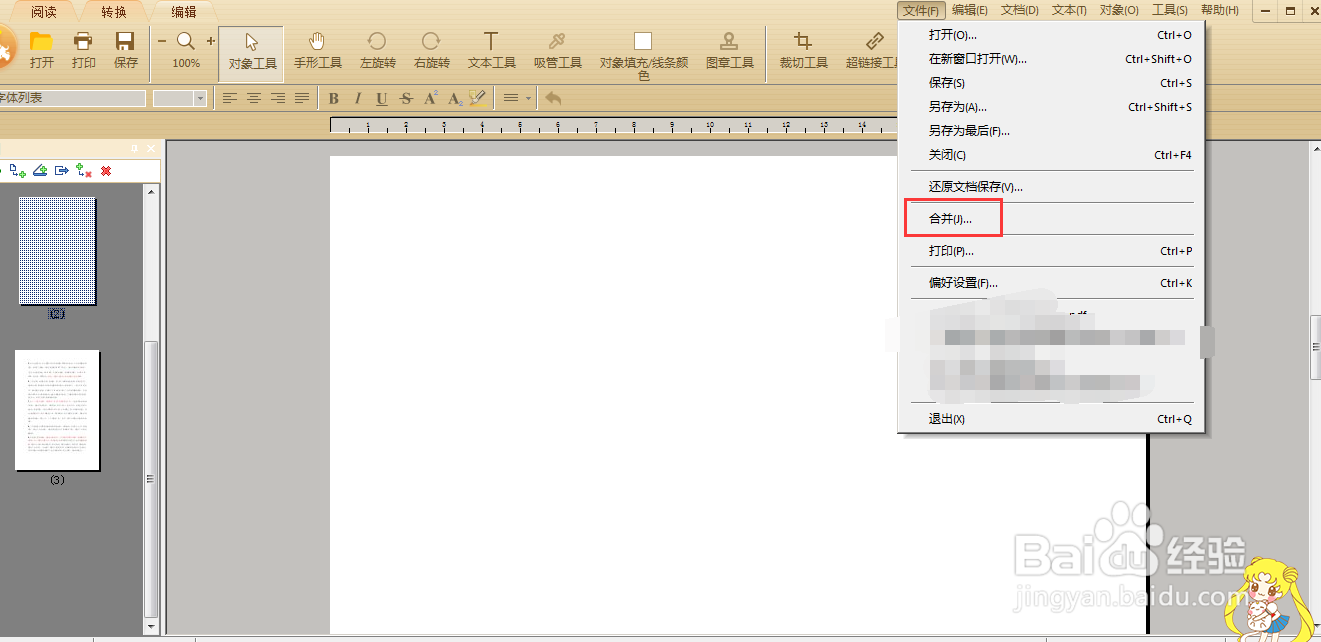Activate the 手形工具 (Hand tool)

(317, 52)
